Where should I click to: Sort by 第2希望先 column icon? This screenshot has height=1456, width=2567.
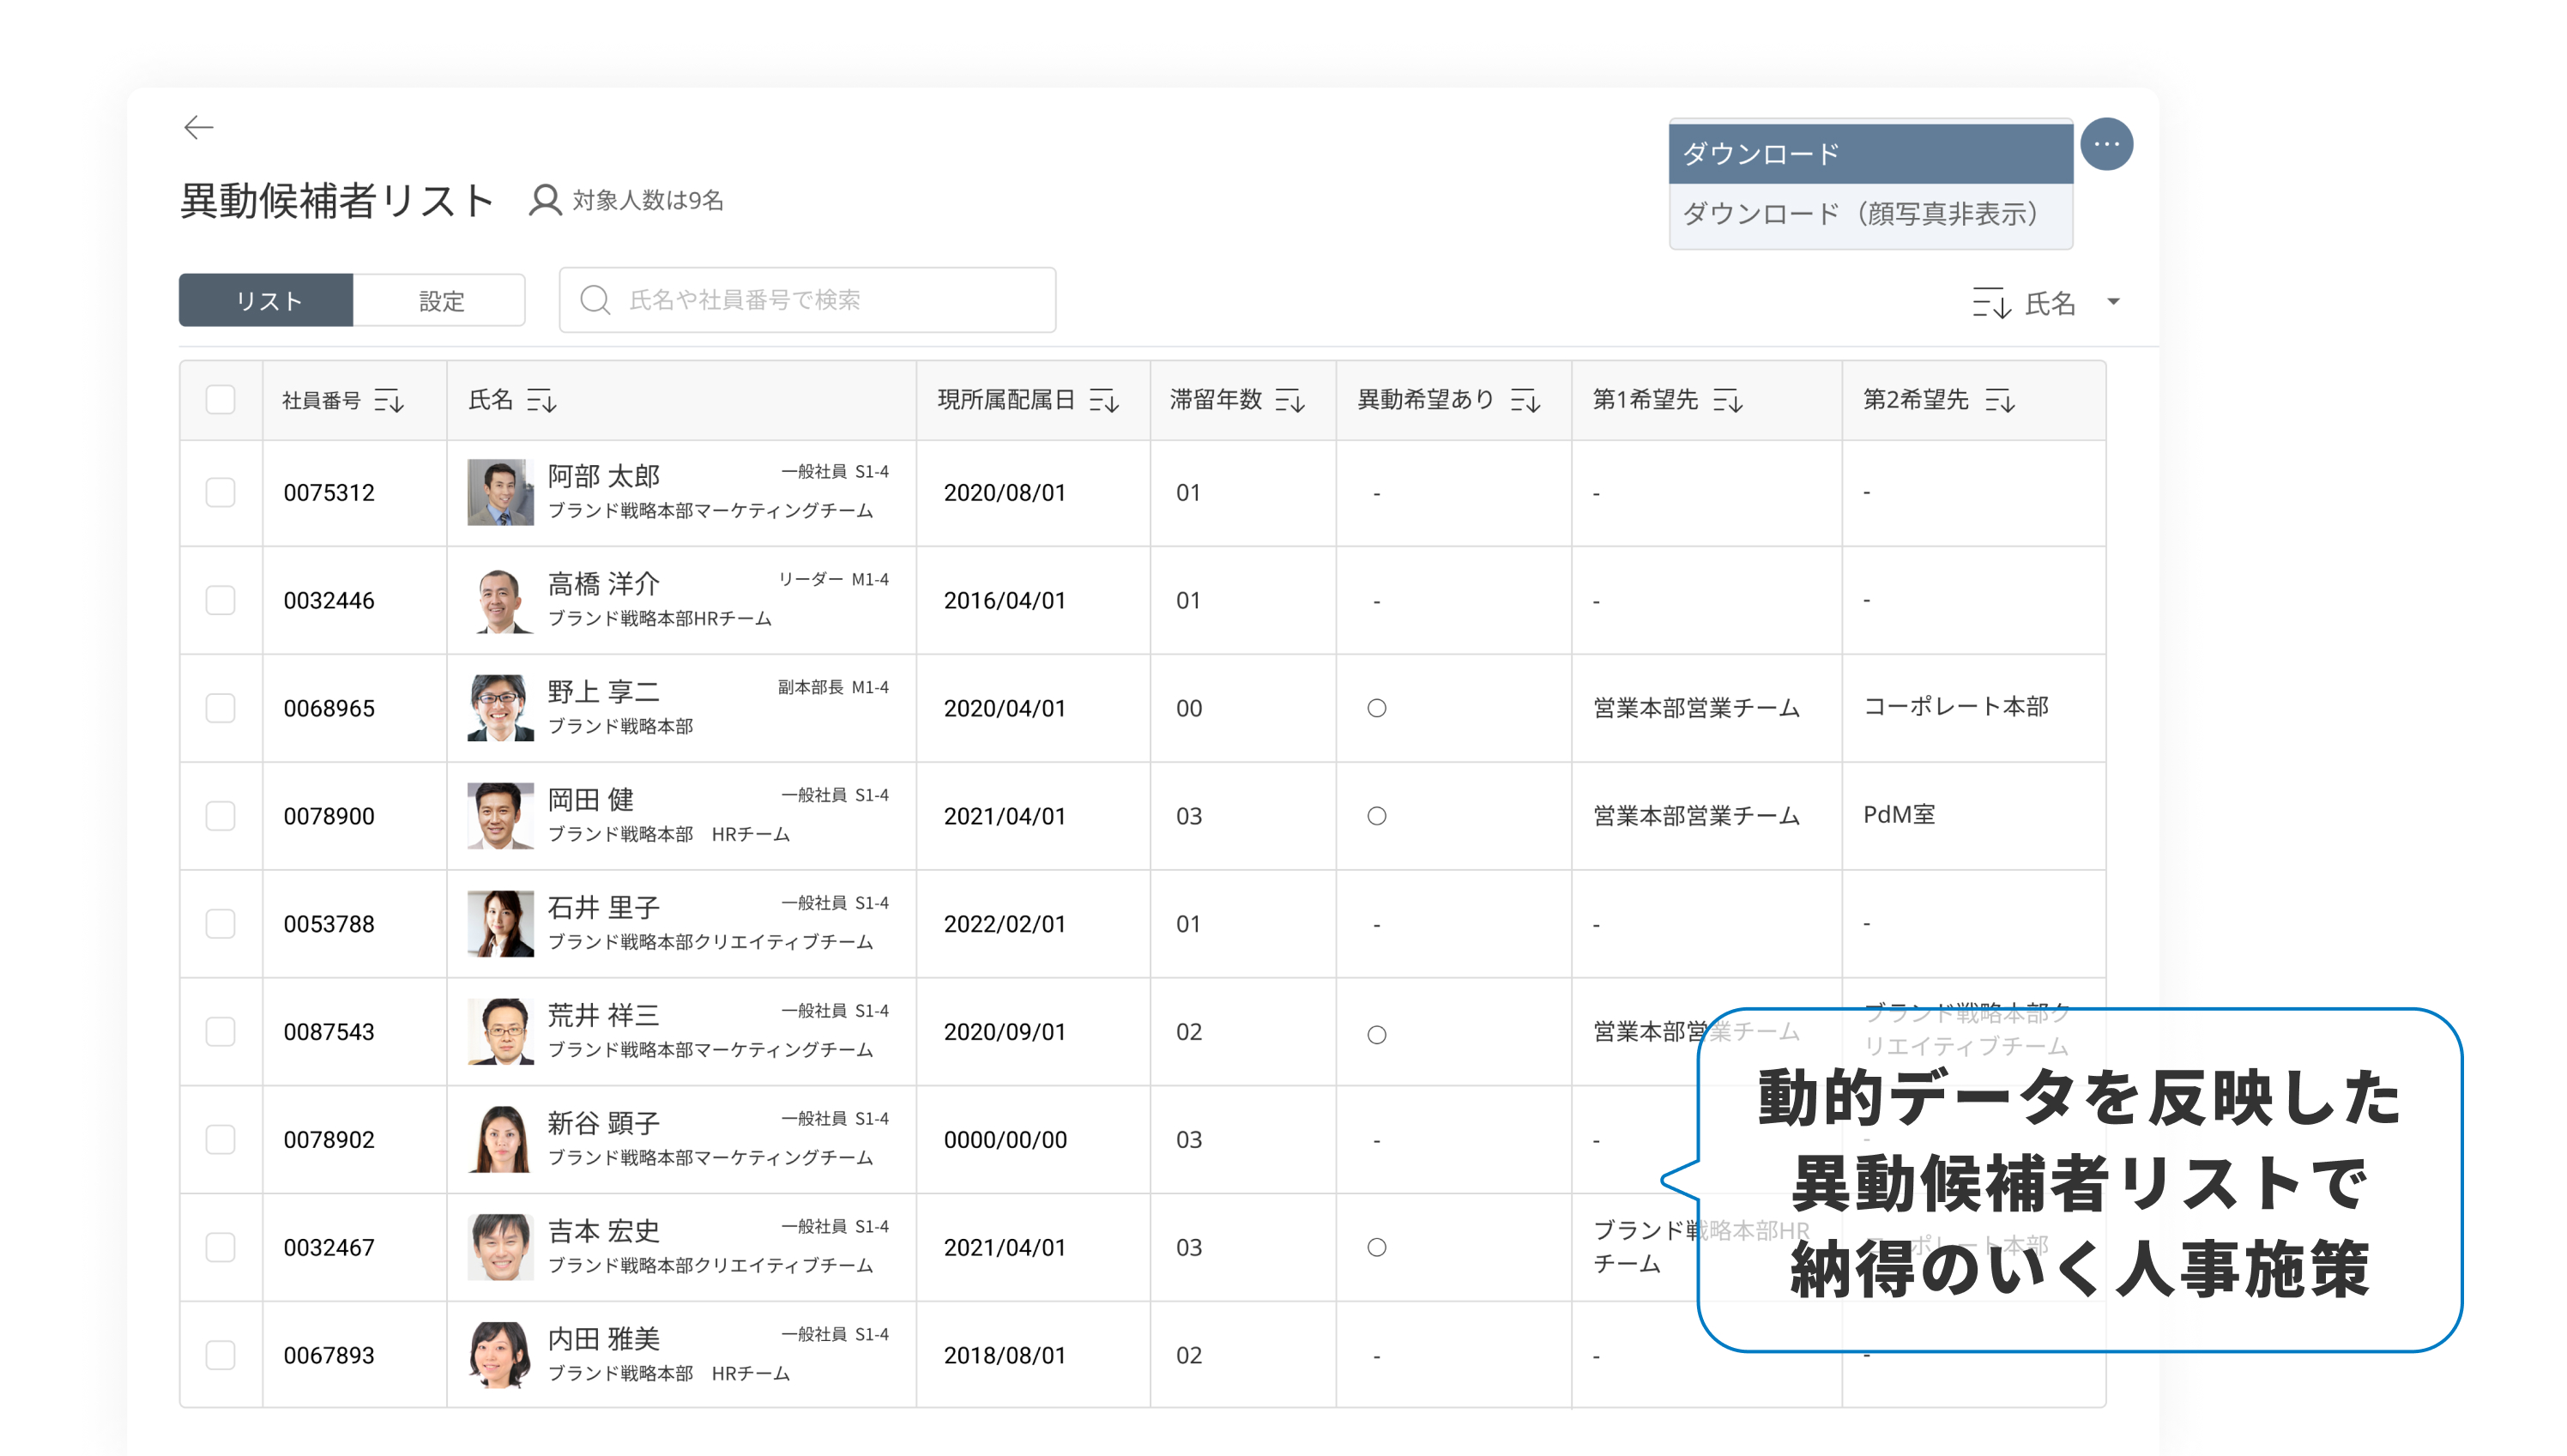(x=2000, y=401)
